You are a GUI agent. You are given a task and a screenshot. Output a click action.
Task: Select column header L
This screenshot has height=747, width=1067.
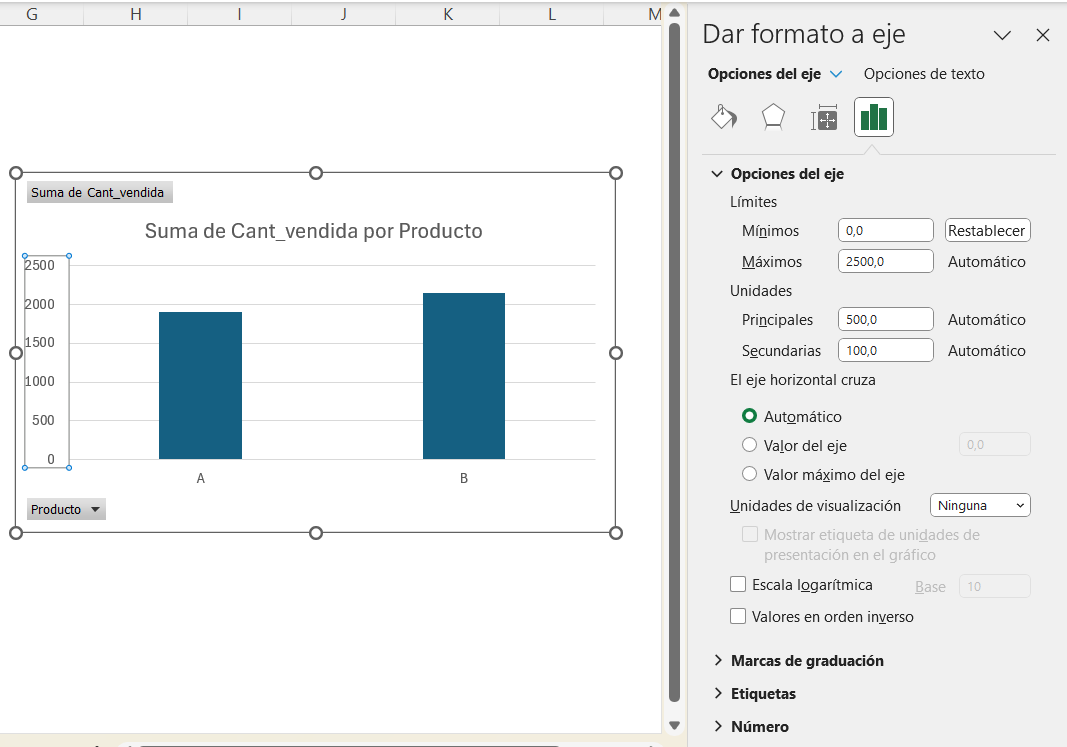coord(552,14)
